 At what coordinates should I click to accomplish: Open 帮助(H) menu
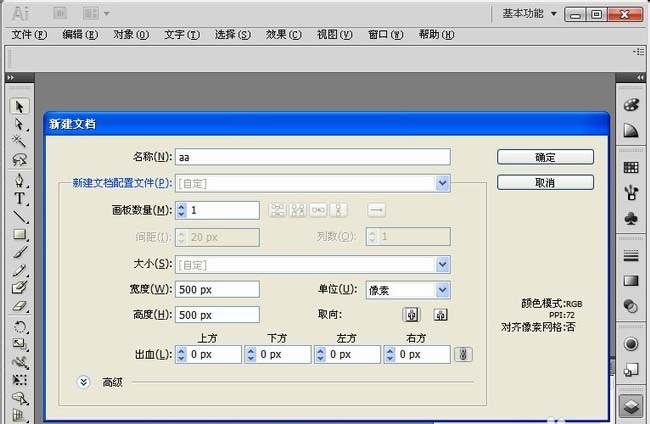click(437, 34)
